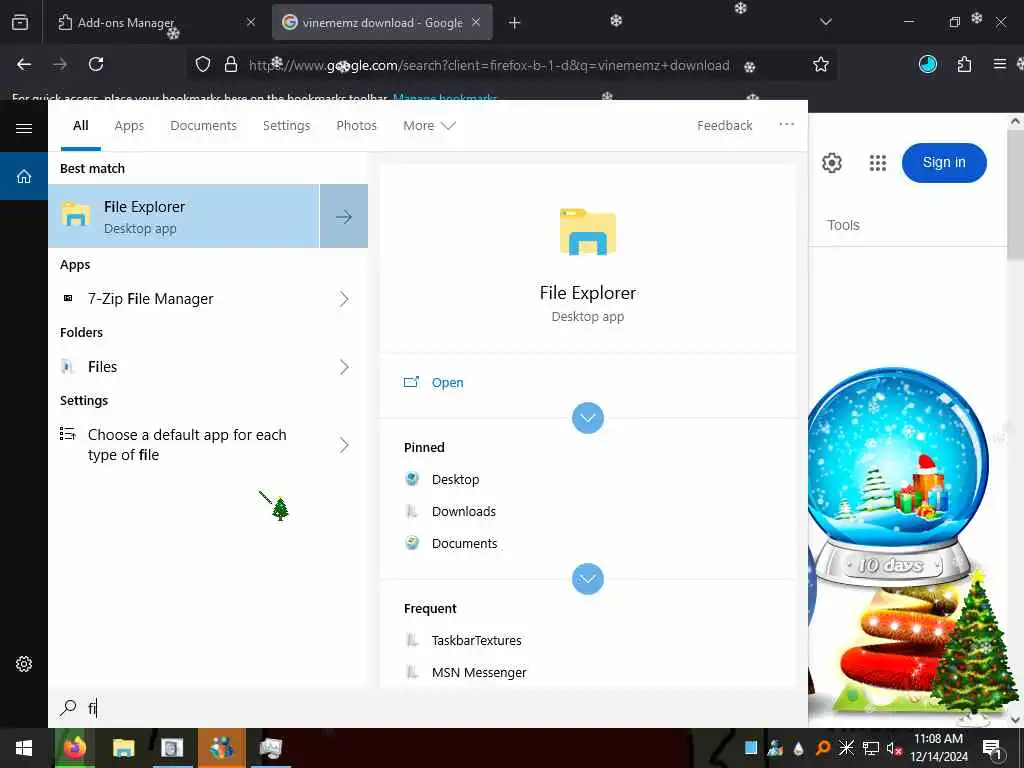Click Tools on the Google results page
Screen dimensions: 1024x768
(x=843, y=225)
